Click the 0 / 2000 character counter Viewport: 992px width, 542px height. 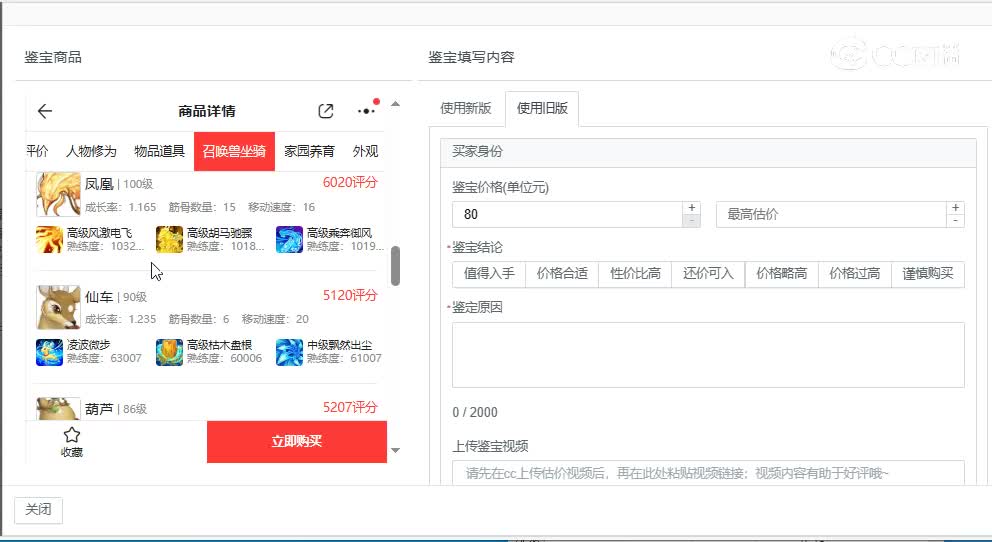(x=474, y=412)
